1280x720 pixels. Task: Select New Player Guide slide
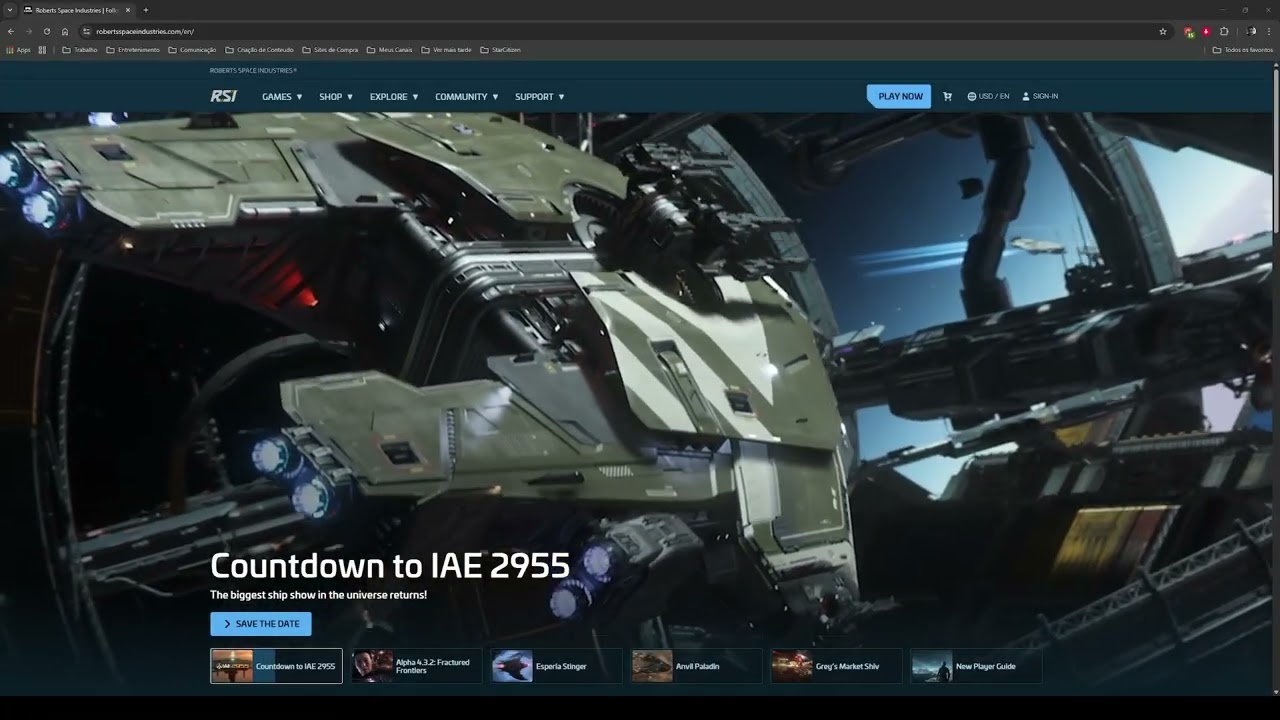coord(976,666)
